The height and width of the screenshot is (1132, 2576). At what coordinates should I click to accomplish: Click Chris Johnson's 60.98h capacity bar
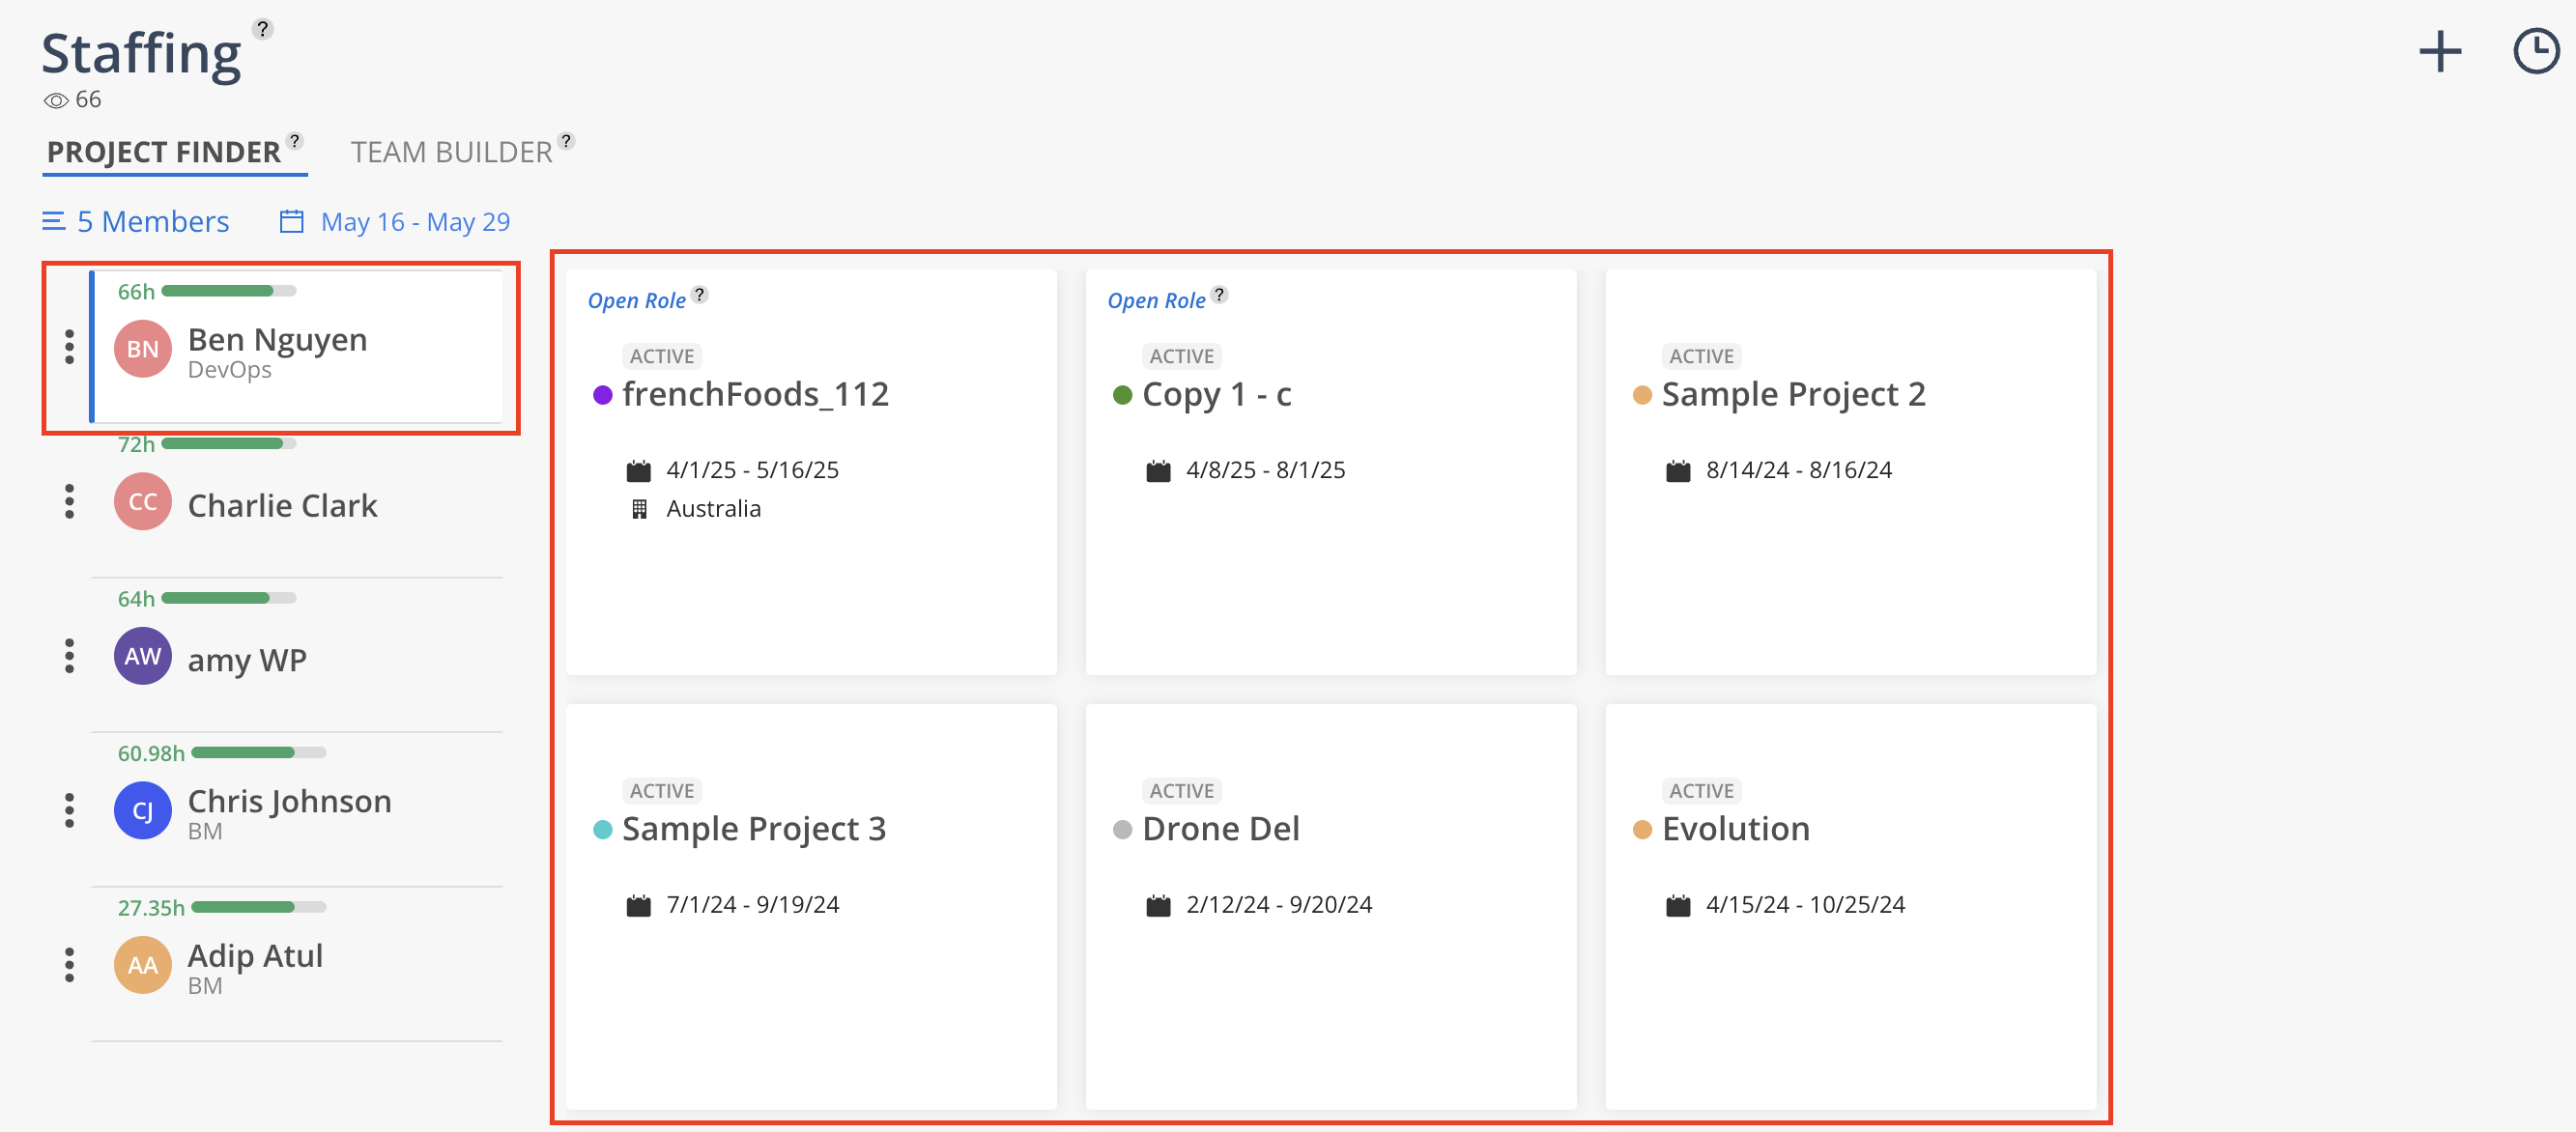pyautogui.click(x=259, y=752)
